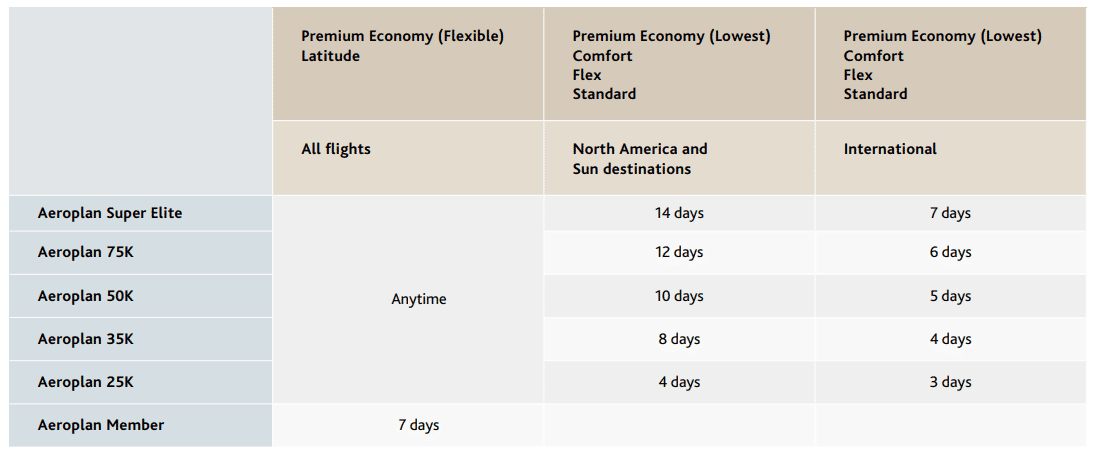Select the 6 days cell
Screen dimensions: 1094x454
click(x=950, y=252)
